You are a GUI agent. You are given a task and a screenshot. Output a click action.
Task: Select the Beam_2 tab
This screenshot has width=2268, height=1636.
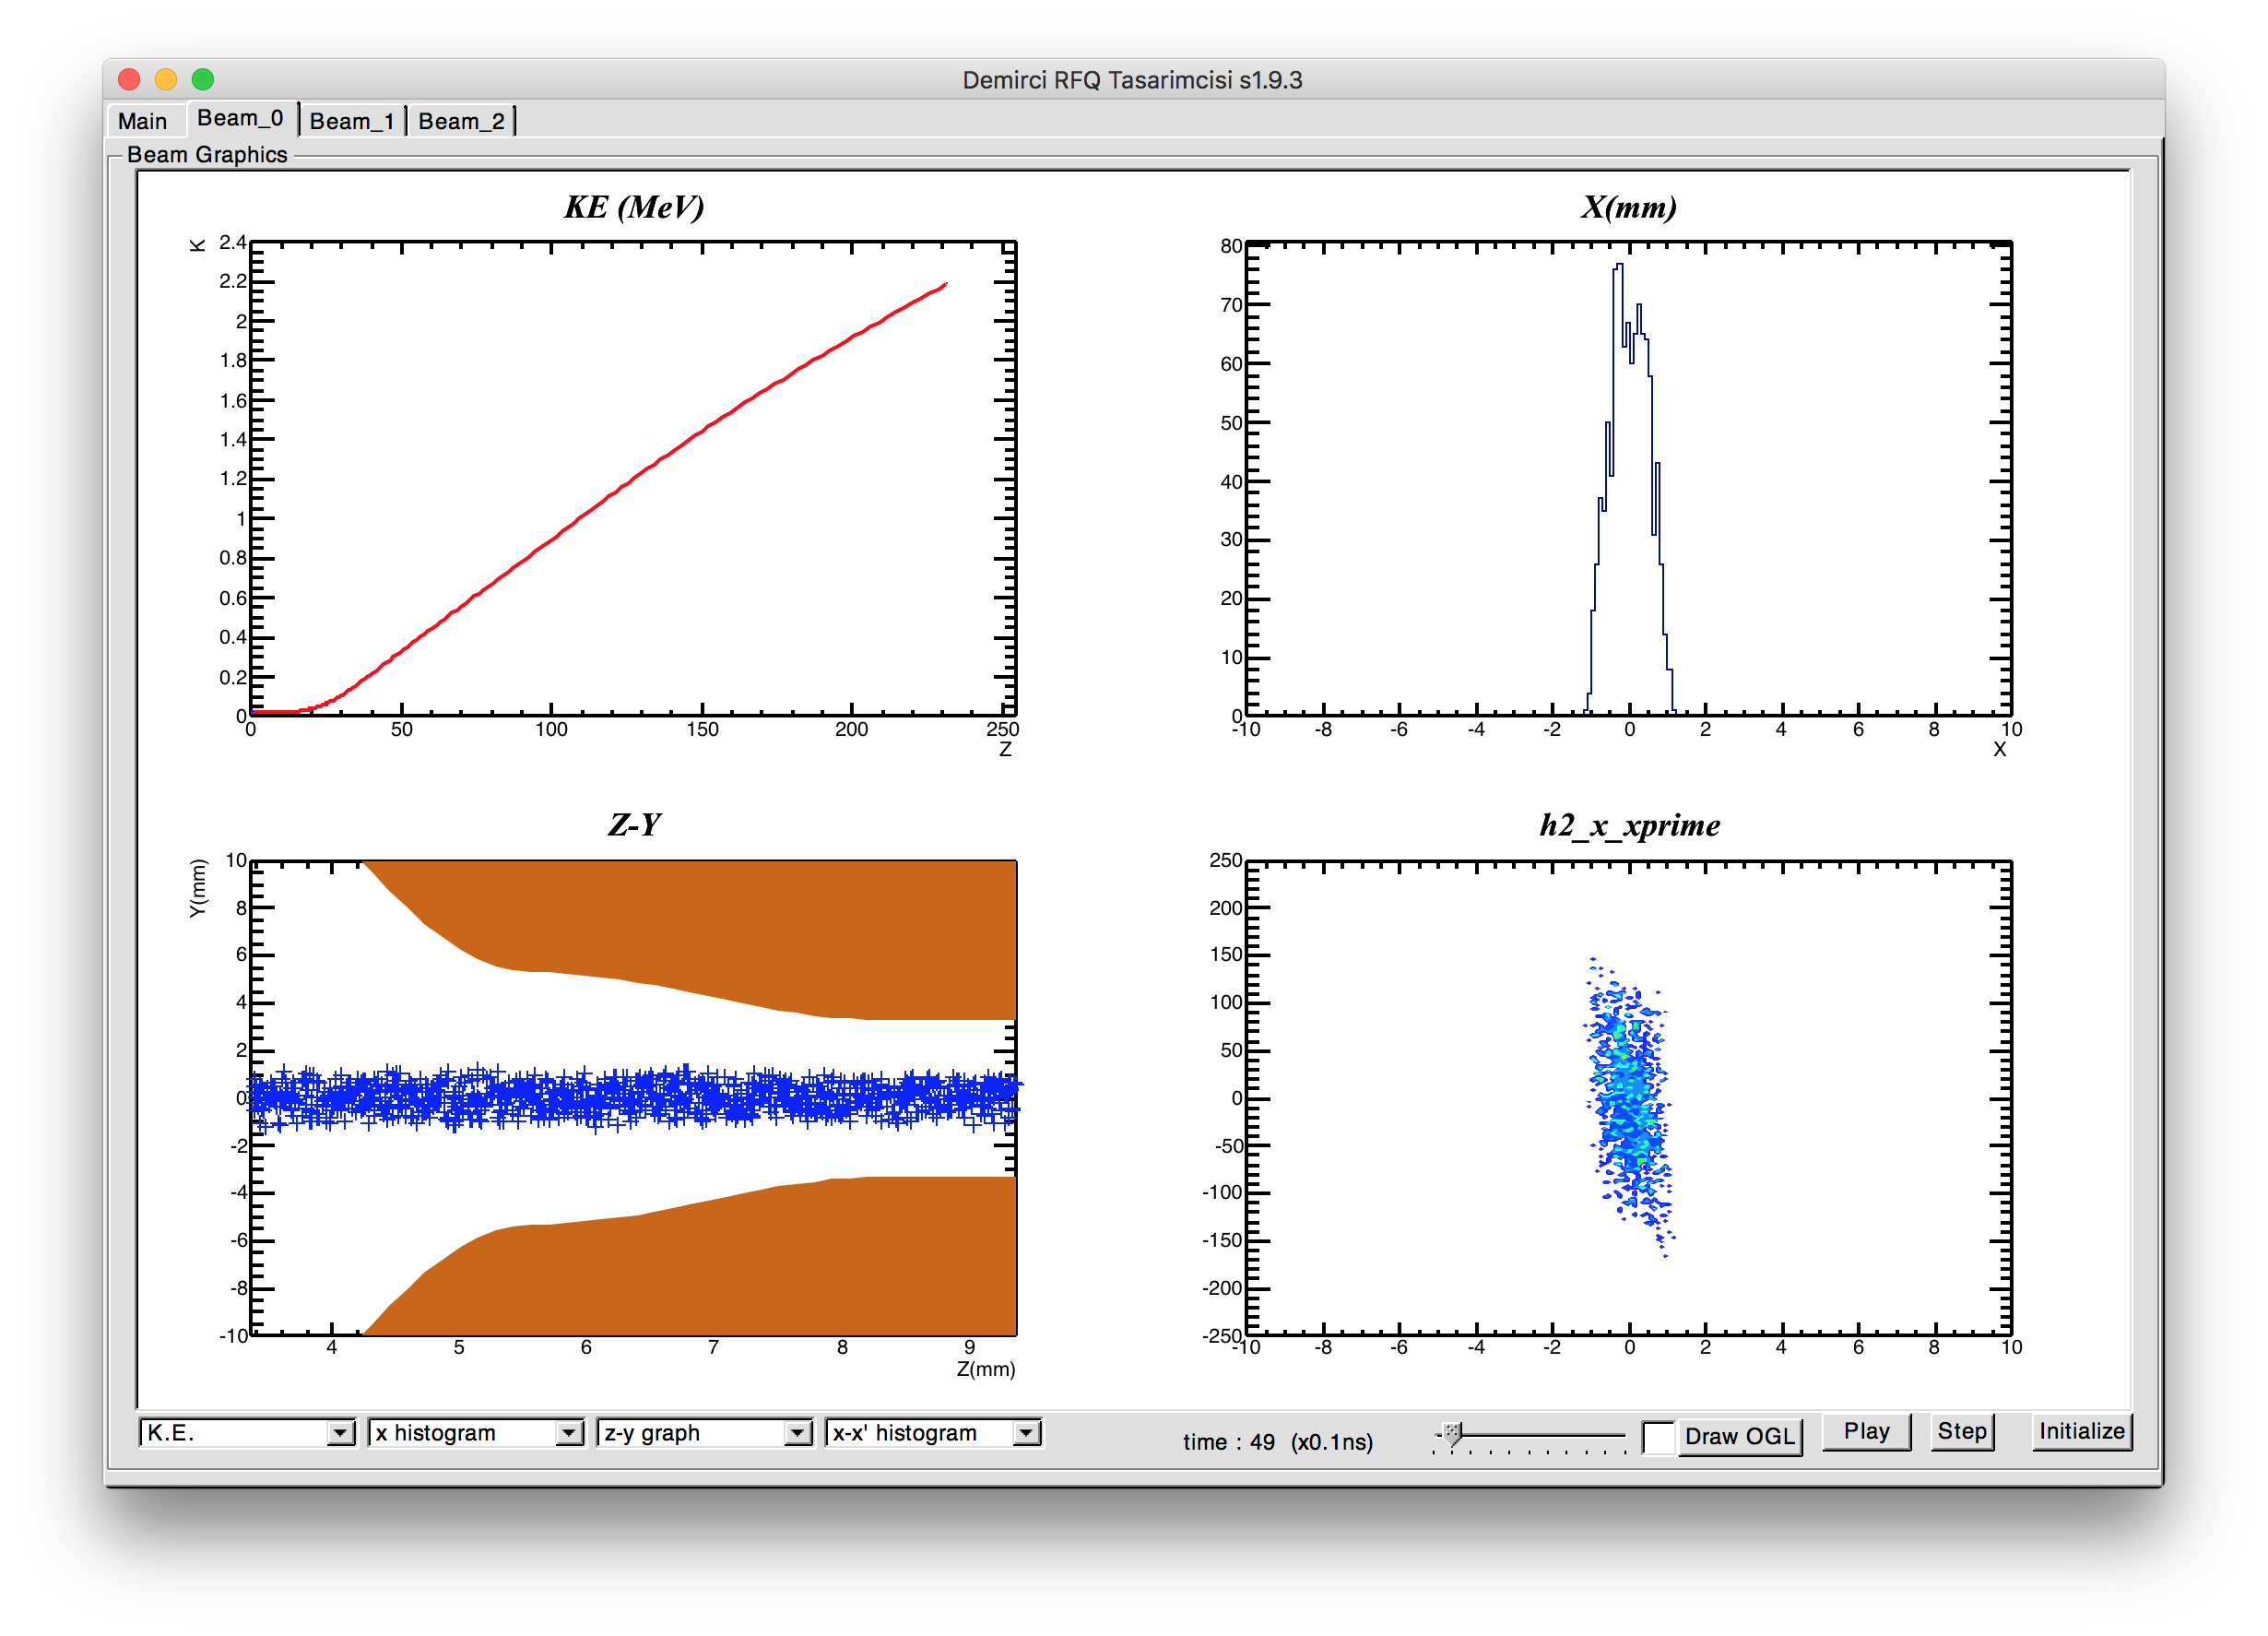click(461, 121)
